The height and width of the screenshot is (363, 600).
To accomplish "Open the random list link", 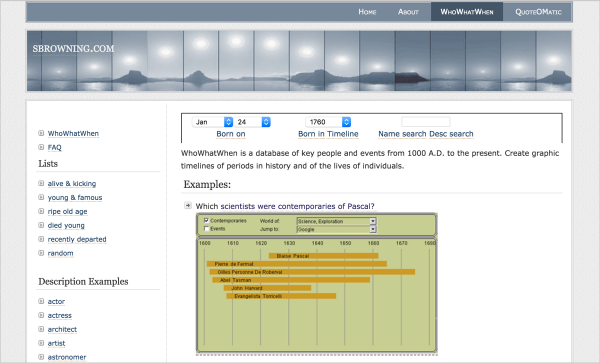I will 60,253.
